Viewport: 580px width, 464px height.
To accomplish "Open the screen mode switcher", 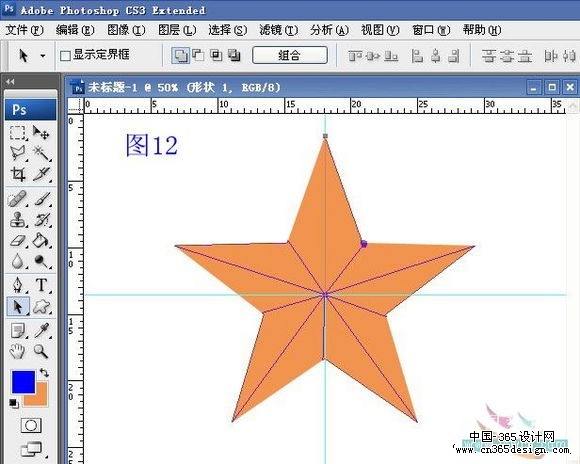I will 32,449.
